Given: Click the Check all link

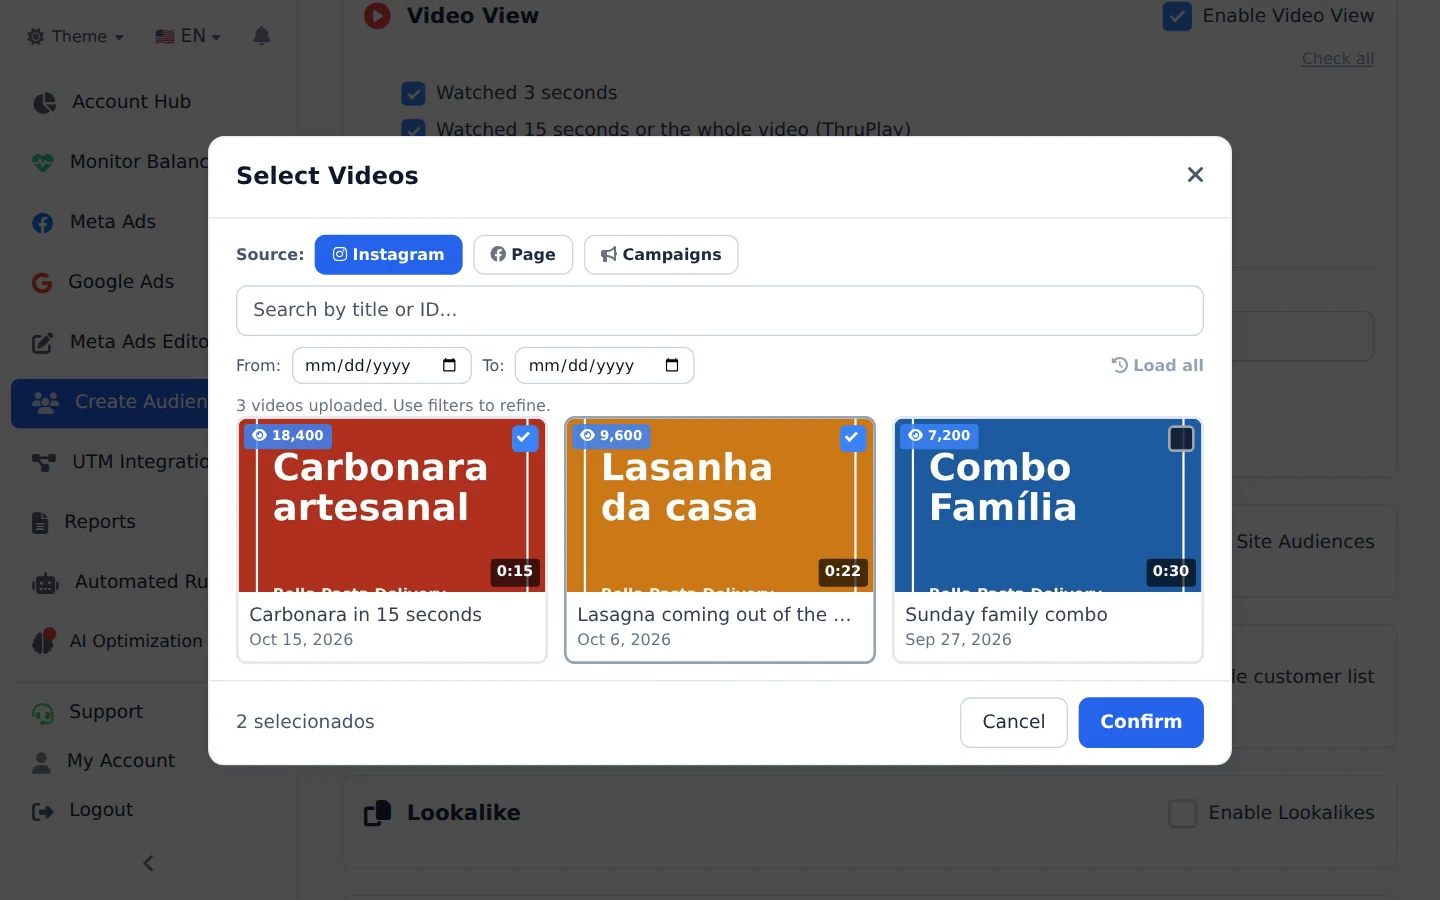Looking at the screenshot, I should 1338,58.
